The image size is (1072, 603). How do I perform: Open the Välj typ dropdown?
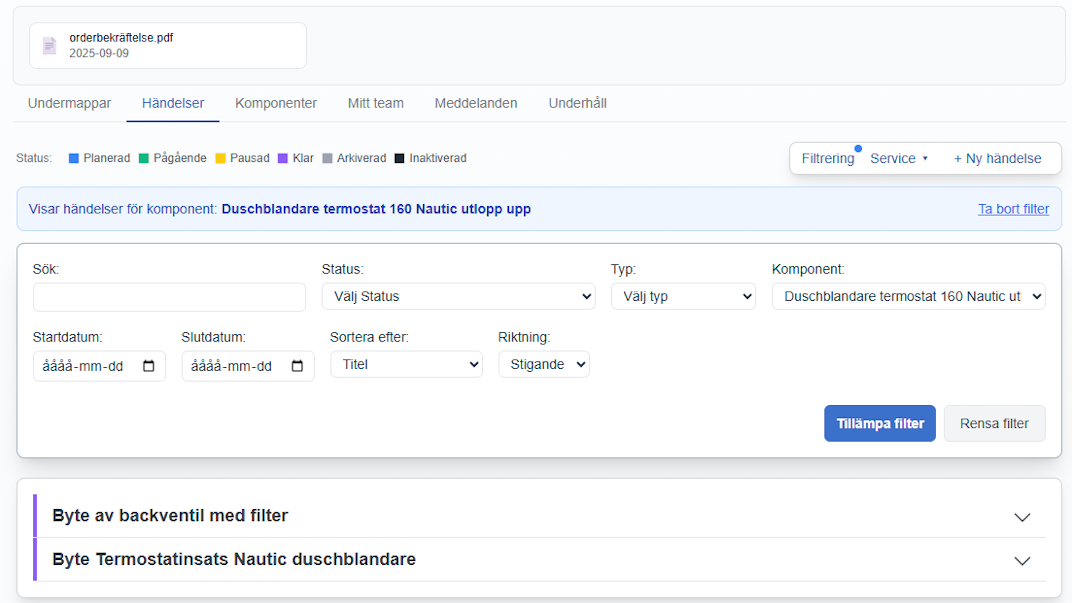click(x=683, y=296)
